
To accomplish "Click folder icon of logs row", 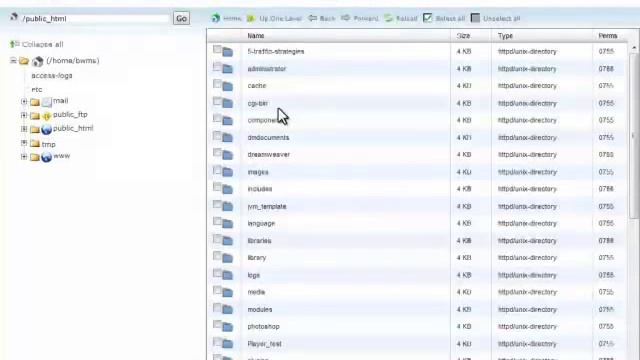I will 227,276.
